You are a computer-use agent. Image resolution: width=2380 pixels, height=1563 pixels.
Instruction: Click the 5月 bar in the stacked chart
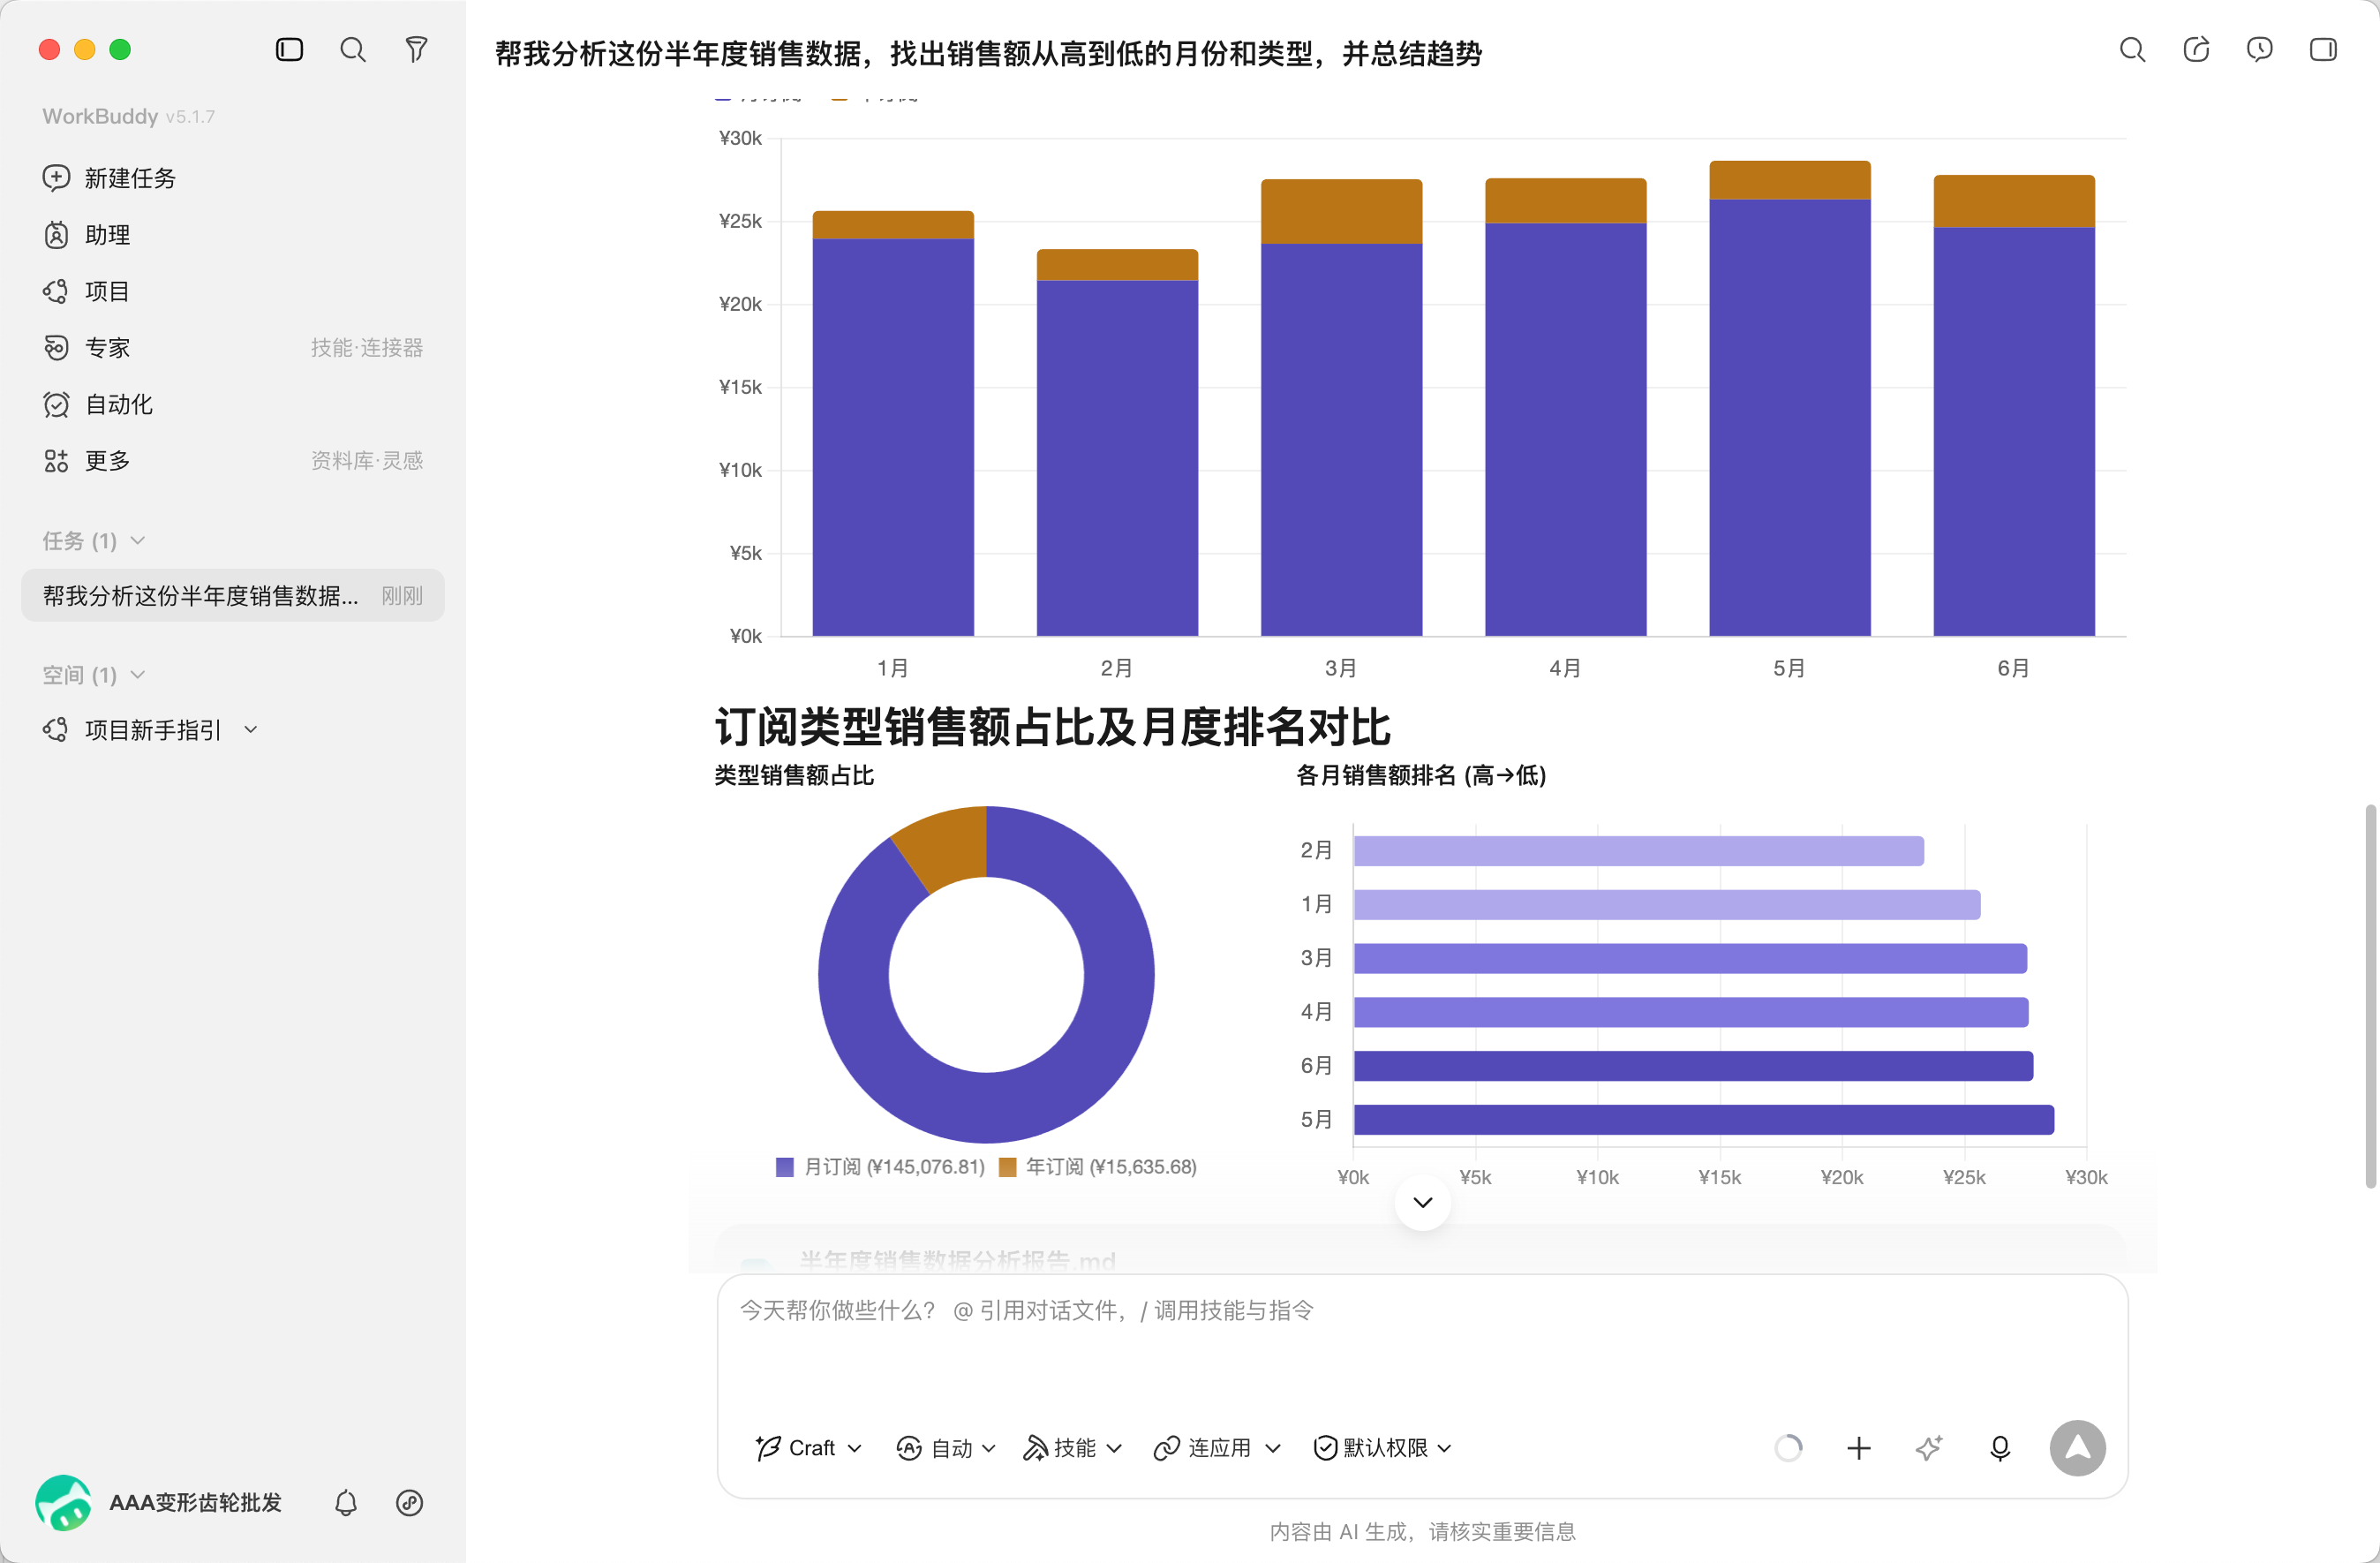pos(1789,398)
